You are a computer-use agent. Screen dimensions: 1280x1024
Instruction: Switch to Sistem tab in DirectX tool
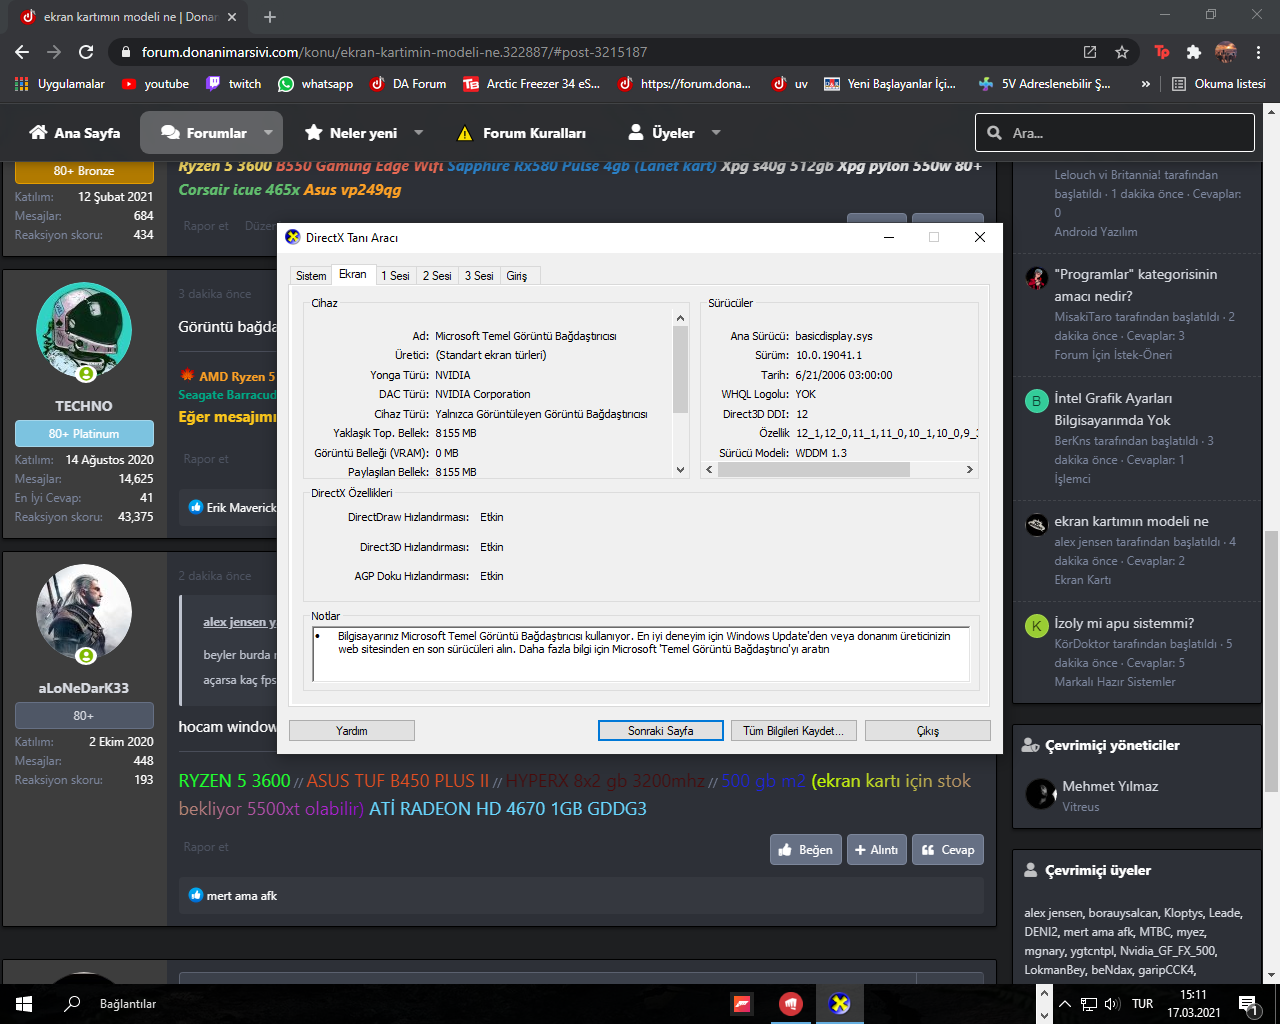[x=311, y=276]
